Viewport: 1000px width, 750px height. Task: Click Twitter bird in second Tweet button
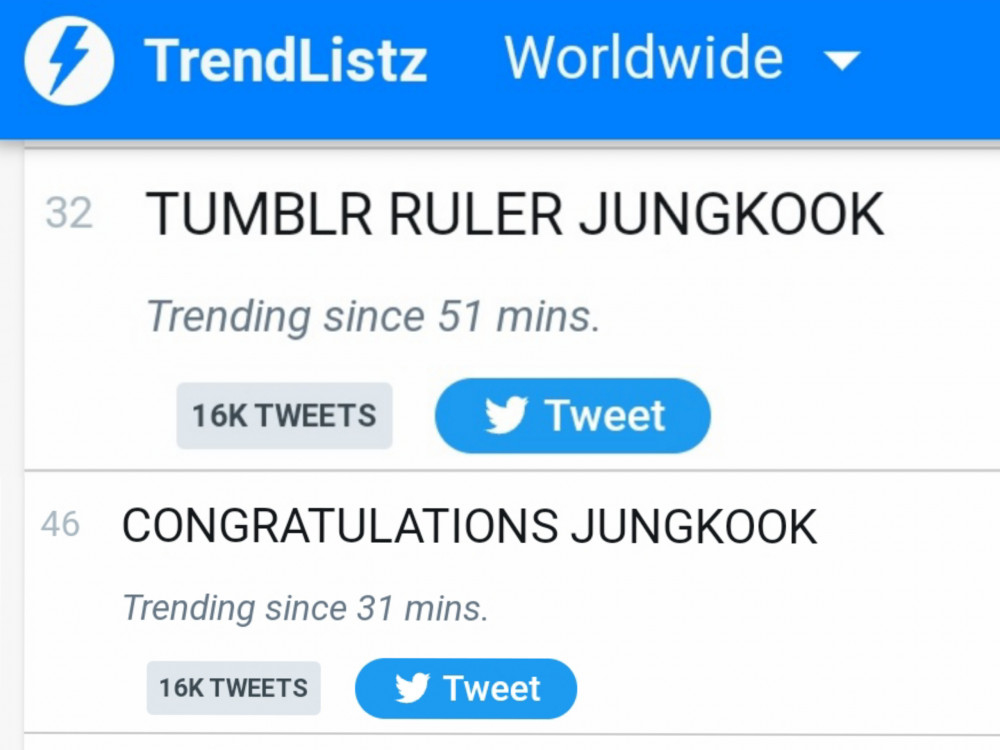pyautogui.click(x=412, y=688)
